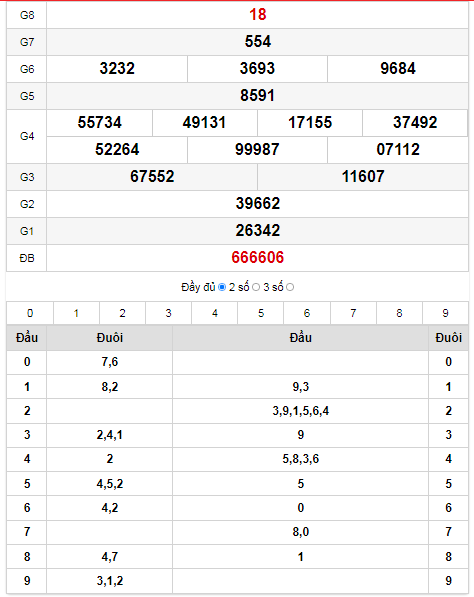Click the special prize number 666606
This screenshot has width=474, height=597.
tap(258, 258)
